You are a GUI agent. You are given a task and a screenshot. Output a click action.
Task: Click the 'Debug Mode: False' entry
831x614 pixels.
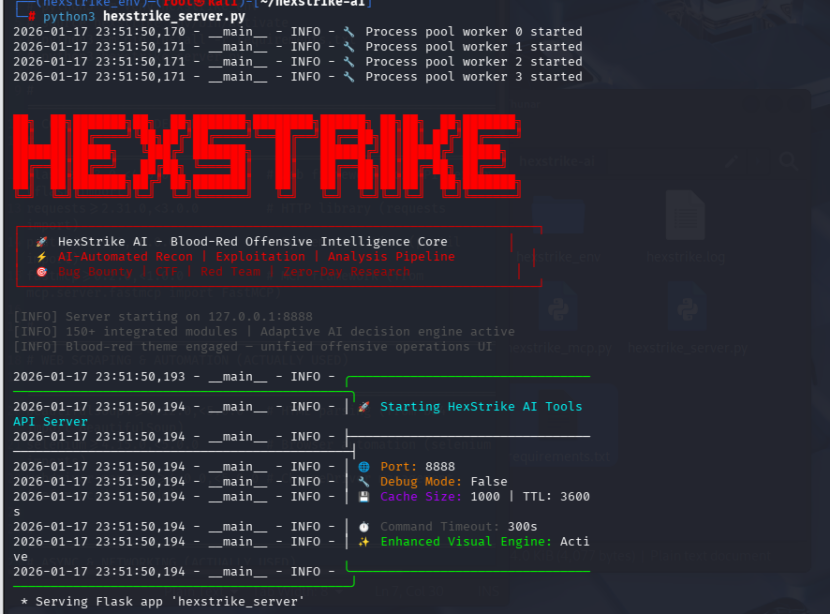coord(444,482)
